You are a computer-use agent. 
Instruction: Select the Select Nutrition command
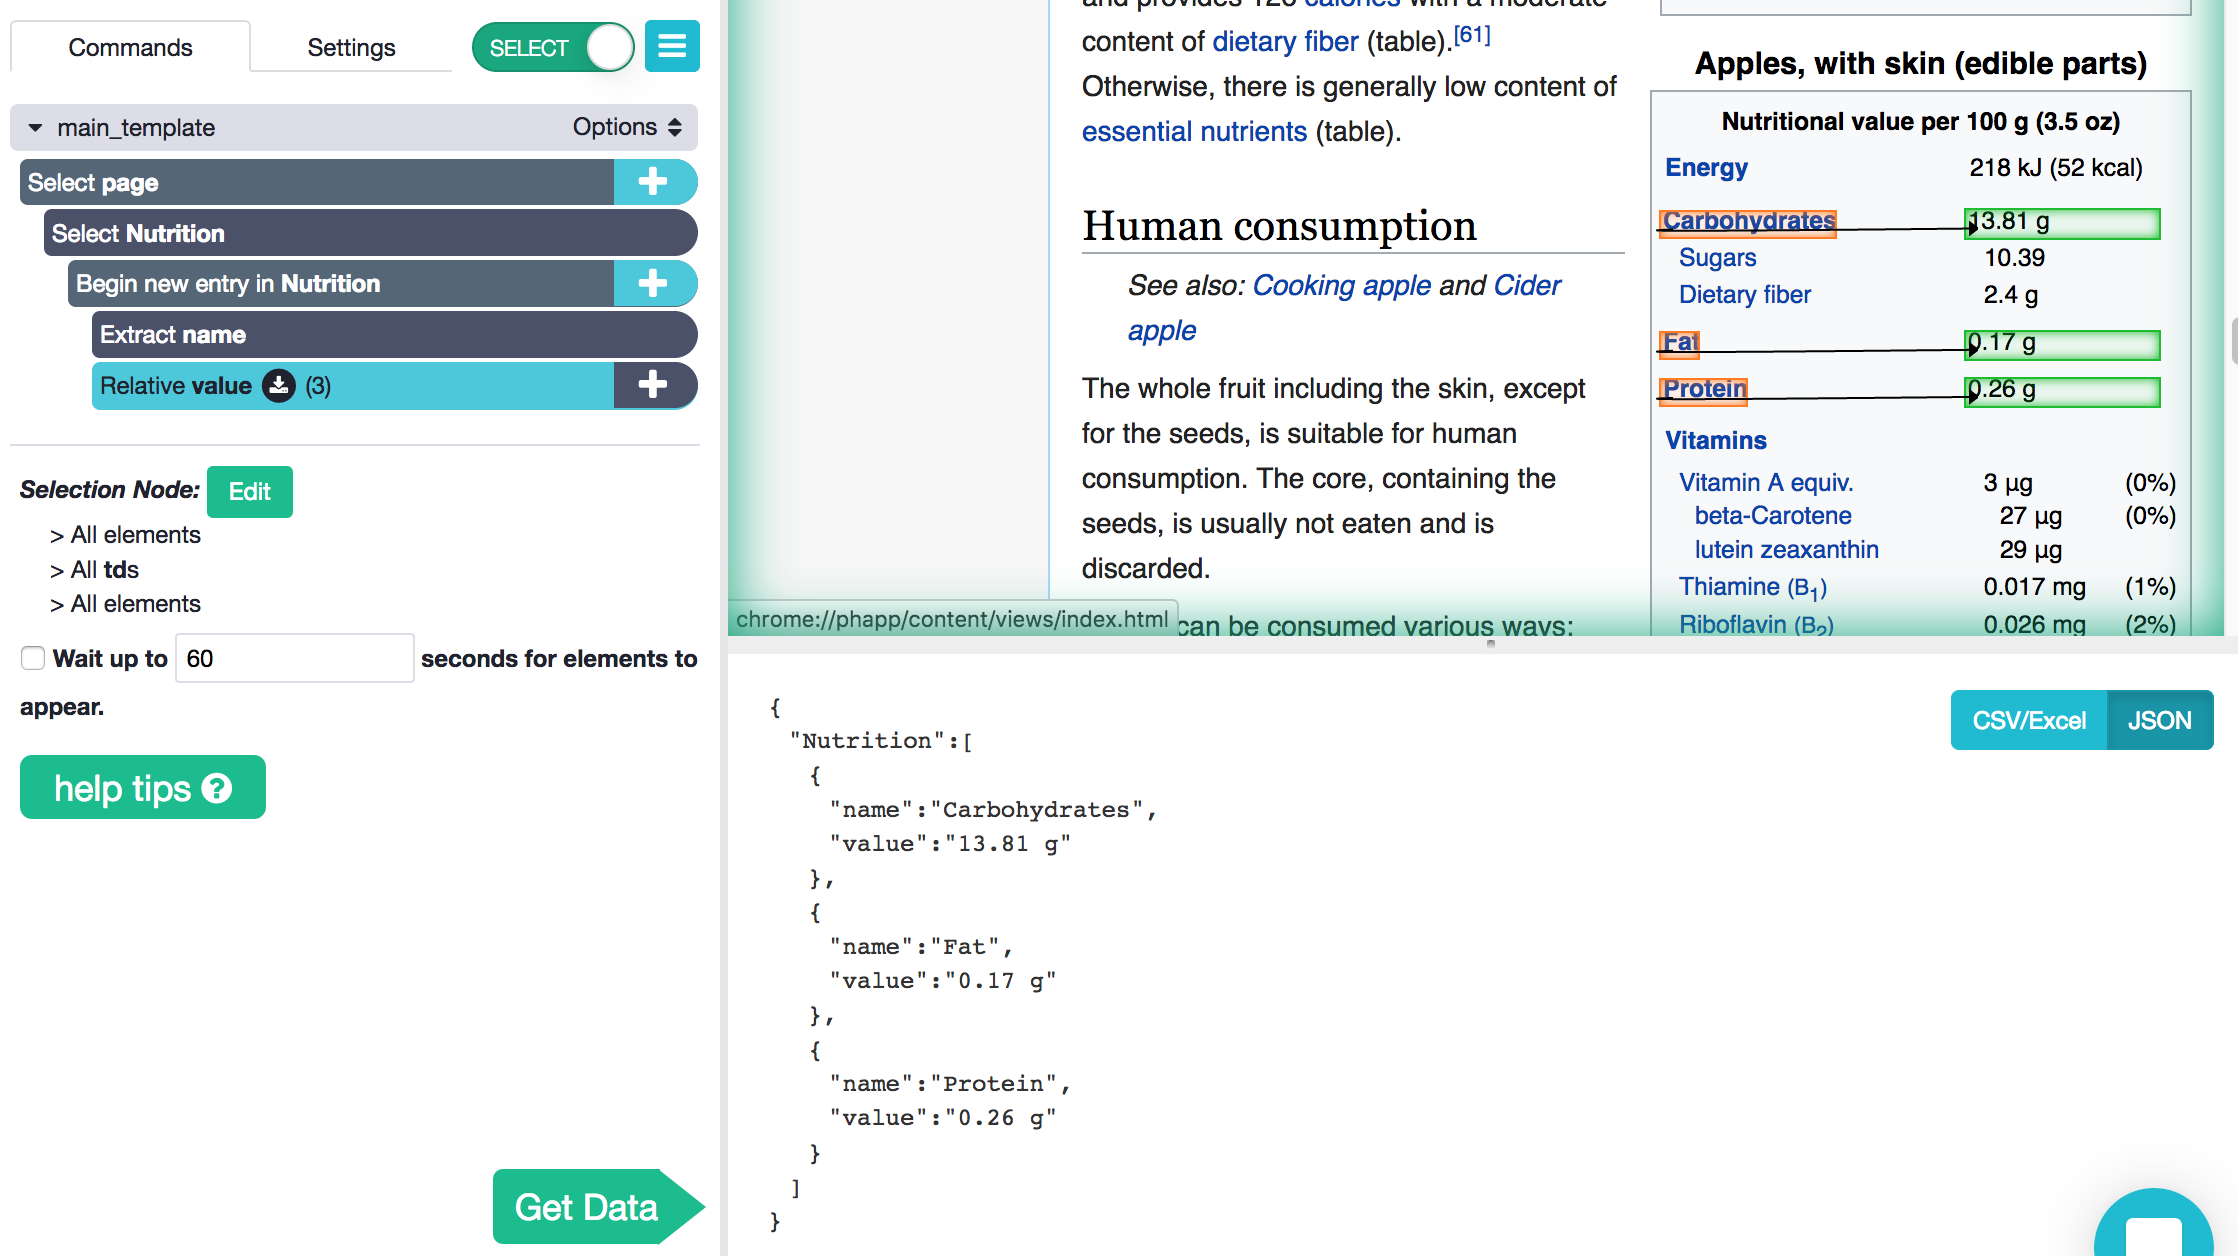(x=370, y=233)
